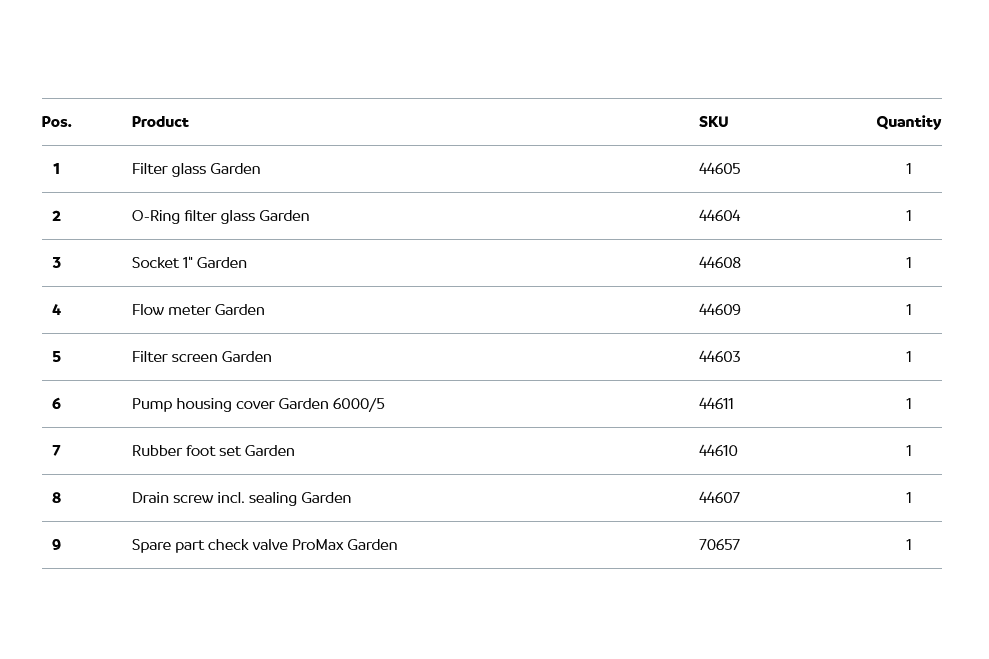Open the Flow meter Garden item
The image size is (989, 659).
(198, 310)
